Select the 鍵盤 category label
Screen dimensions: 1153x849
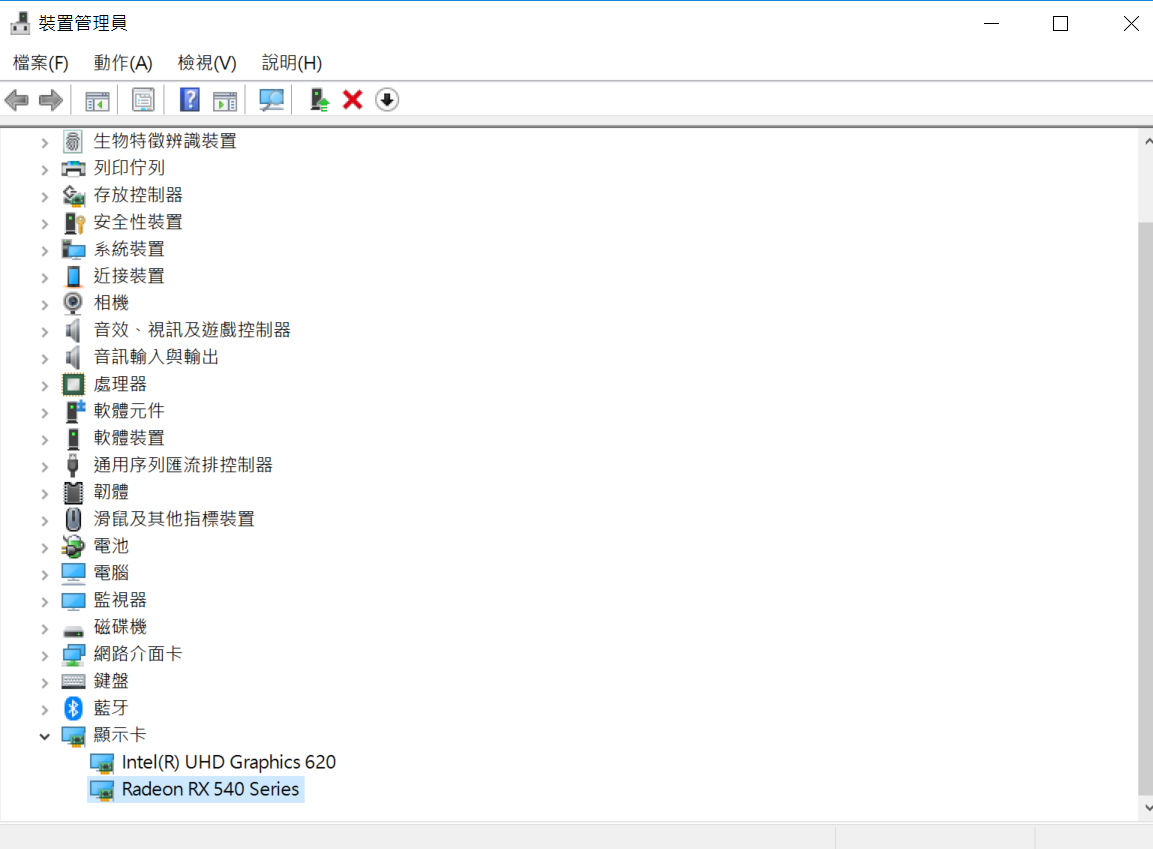tap(111, 681)
